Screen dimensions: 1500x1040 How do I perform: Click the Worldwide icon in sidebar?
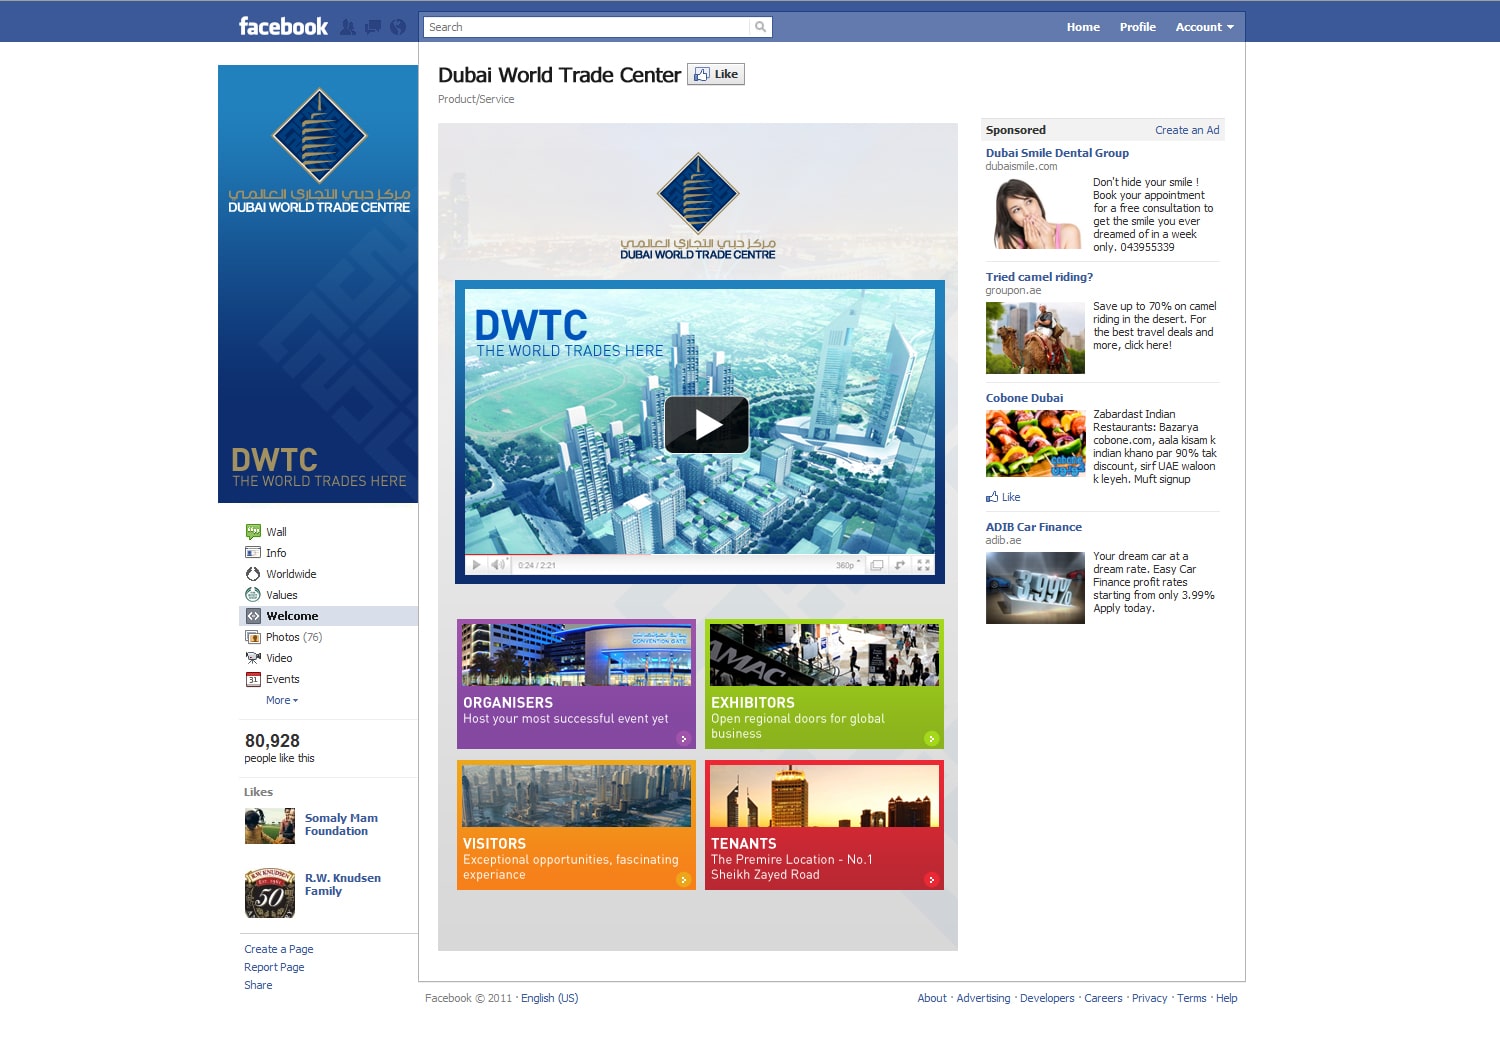253,574
